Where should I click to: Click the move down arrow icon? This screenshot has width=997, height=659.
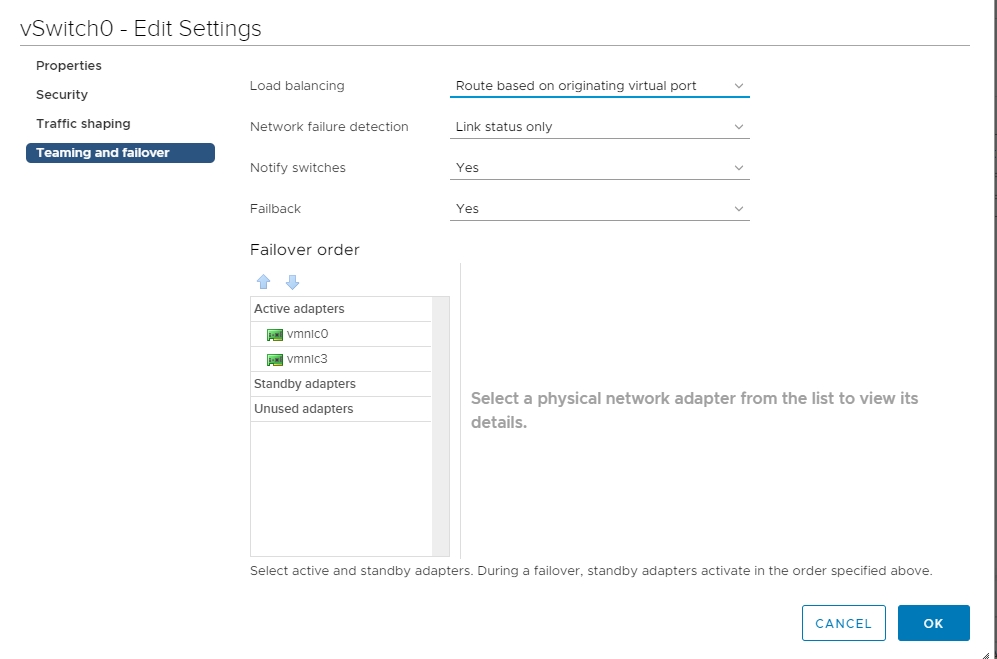292,282
